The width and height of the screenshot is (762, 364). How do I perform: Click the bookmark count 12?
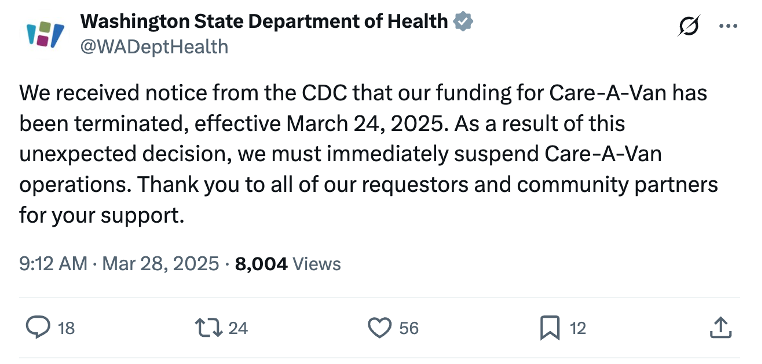click(577, 329)
